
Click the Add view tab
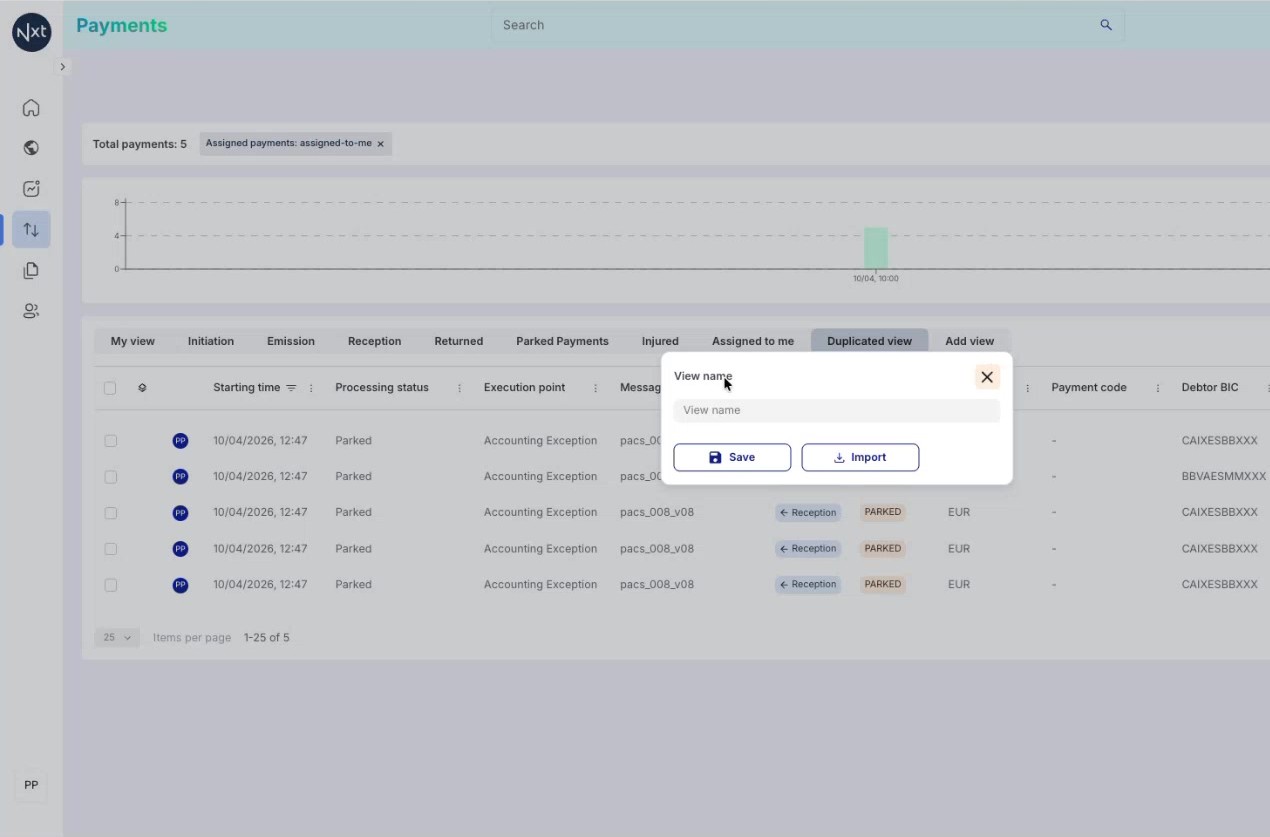coord(969,341)
